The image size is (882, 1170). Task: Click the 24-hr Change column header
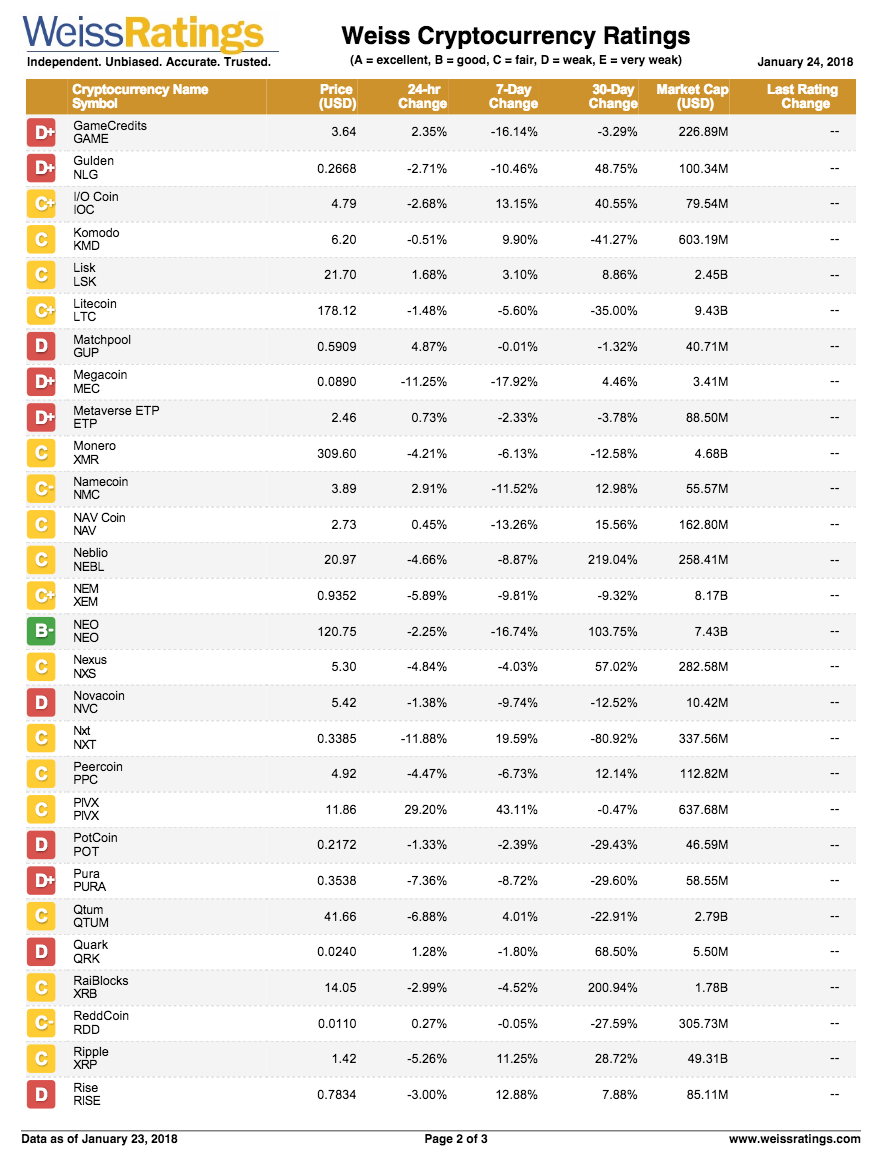pyautogui.click(x=422, y=96)
